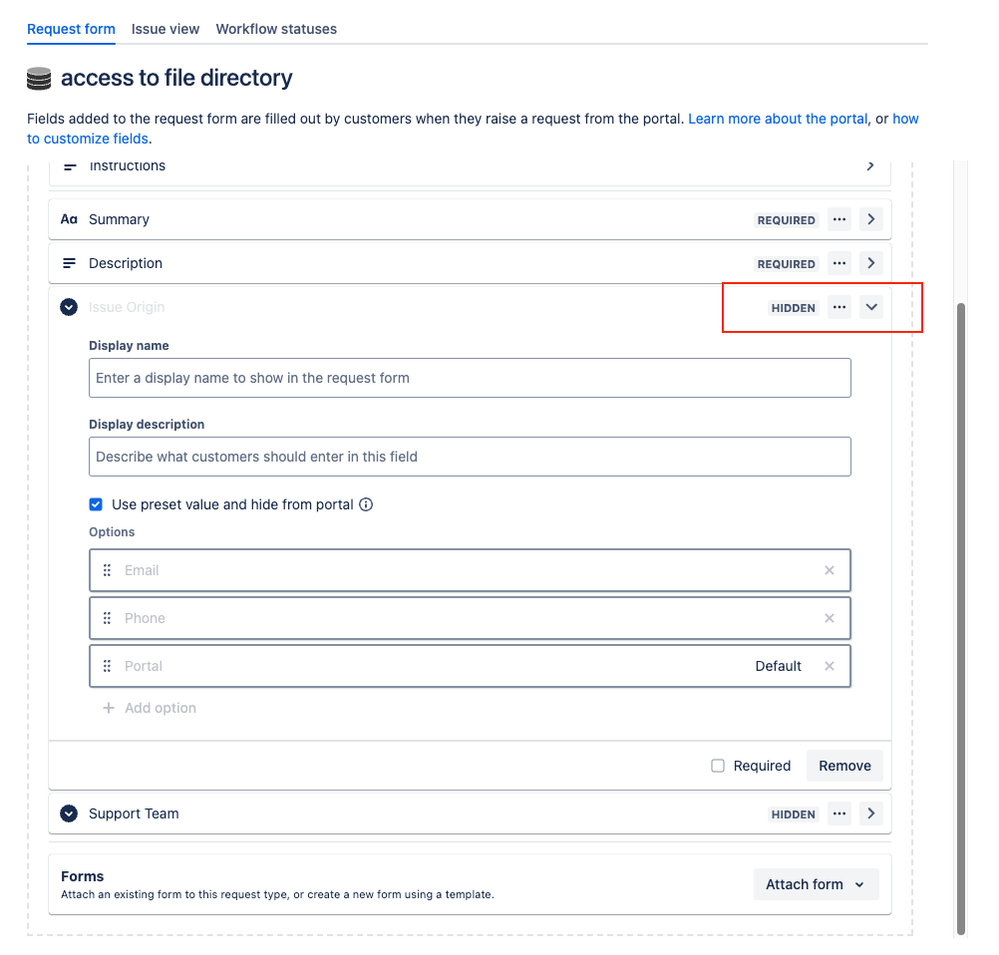Click the Support Team field type icon
Image resolution: width=999 pixels, height=955 pixels.
(69, 814)
